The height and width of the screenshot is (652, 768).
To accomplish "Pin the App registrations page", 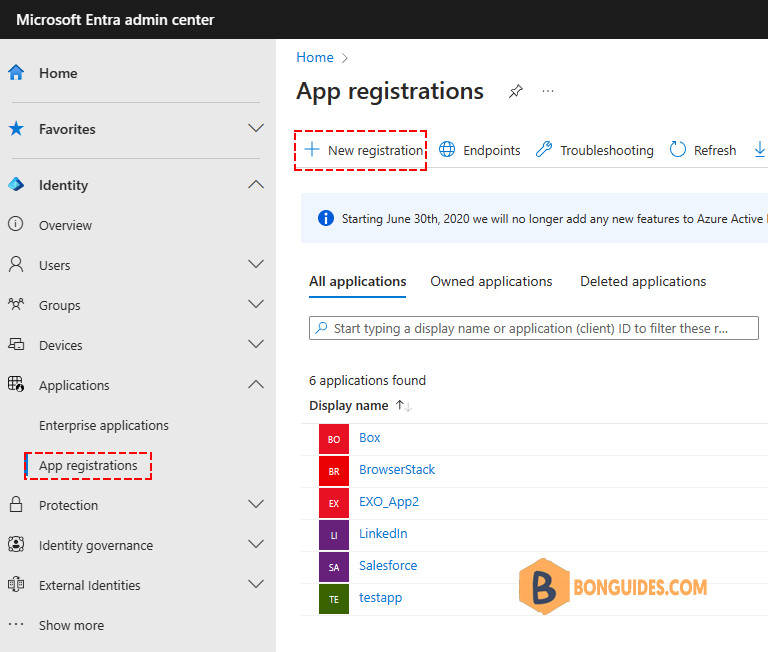I will [x=515, y=91].
